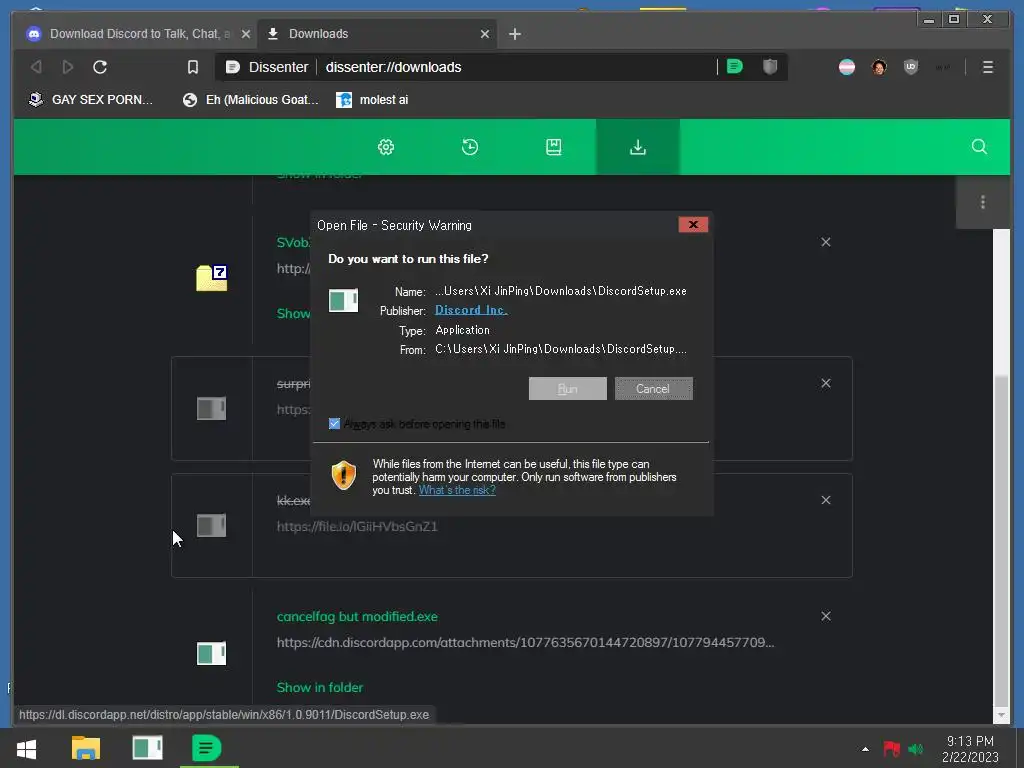This screenshot has height=768, width=1024.
Task: Open the GAY SEX PORN bookmark
Action: coord(91,100)
